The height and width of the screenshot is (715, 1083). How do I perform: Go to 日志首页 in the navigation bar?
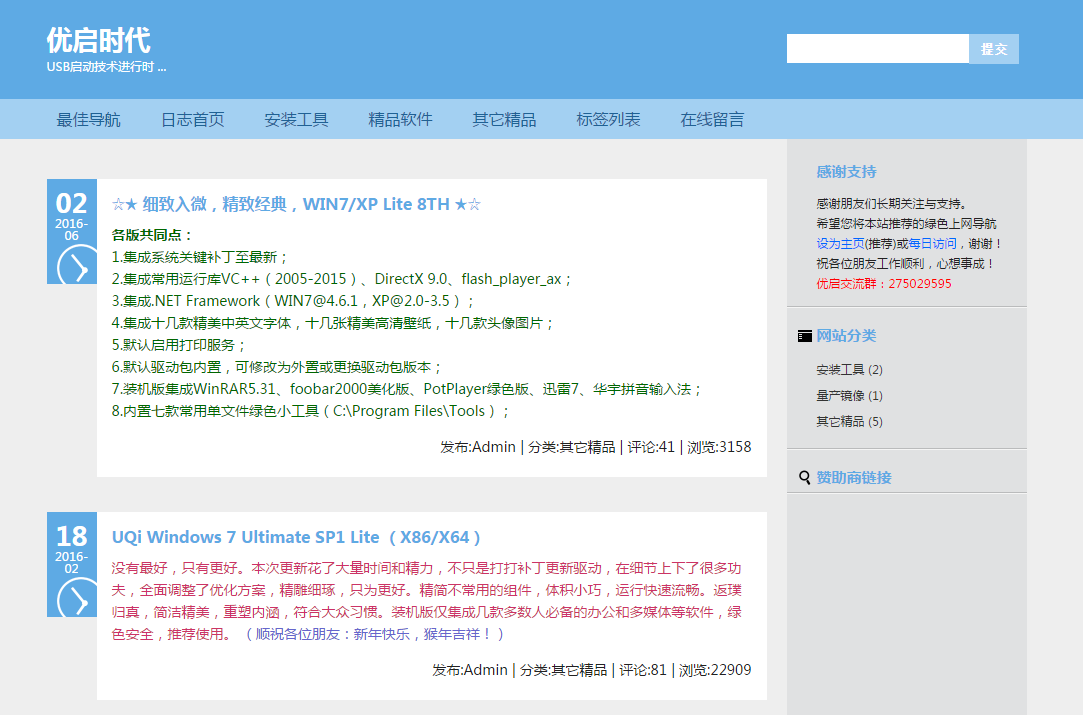(191, 119)
